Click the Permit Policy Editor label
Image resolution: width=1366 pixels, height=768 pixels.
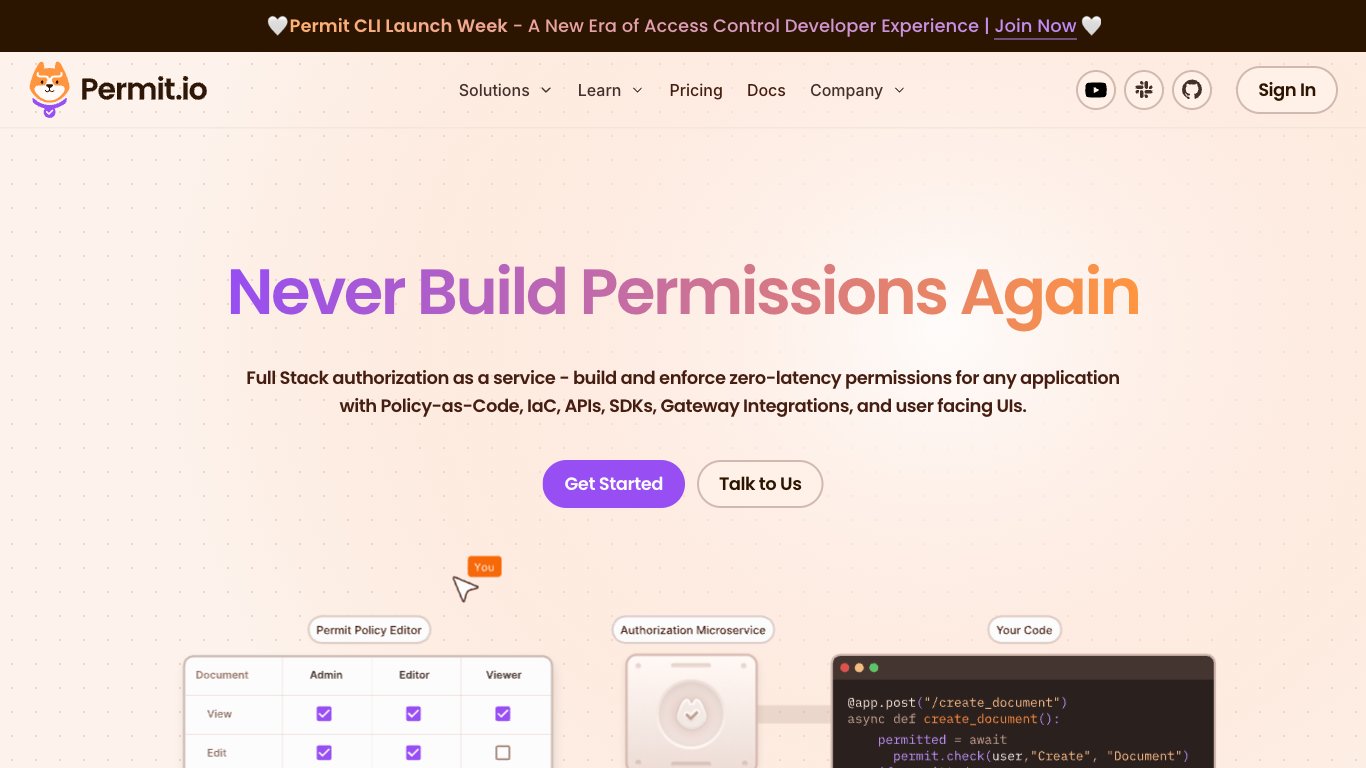click(369, 630)
